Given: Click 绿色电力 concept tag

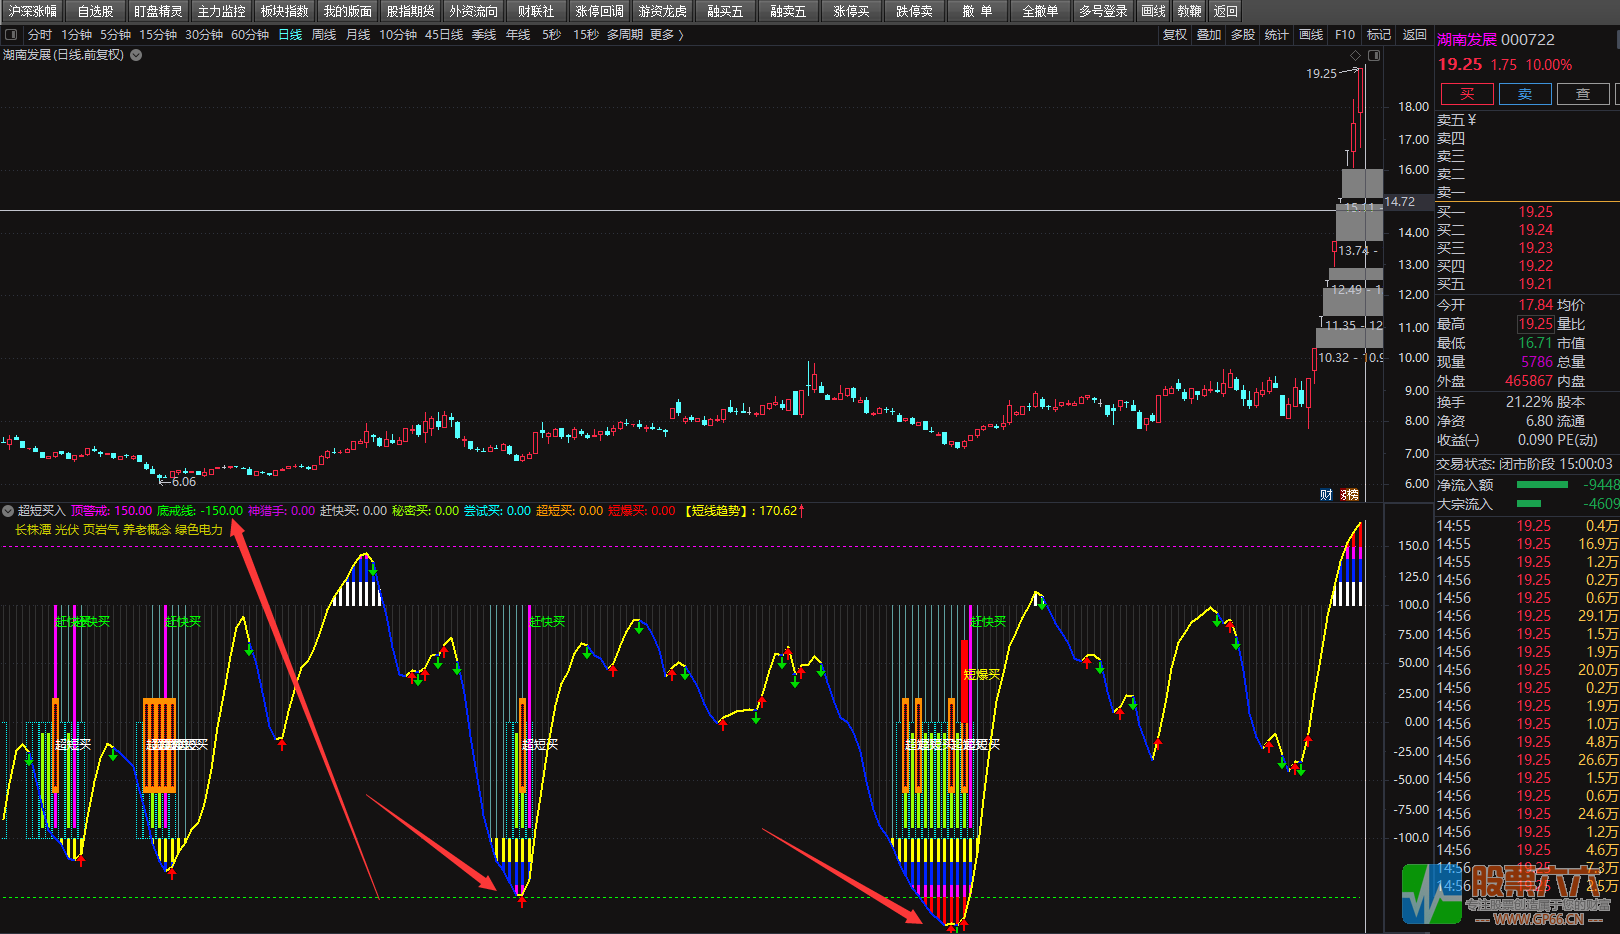Looking at the screenshot, I should [x=199, y=530].
